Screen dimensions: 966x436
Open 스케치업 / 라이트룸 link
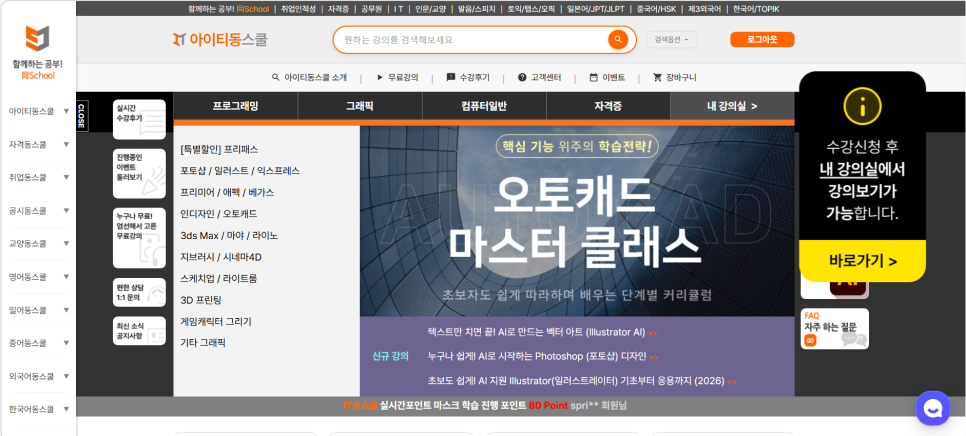click(219, 278)
